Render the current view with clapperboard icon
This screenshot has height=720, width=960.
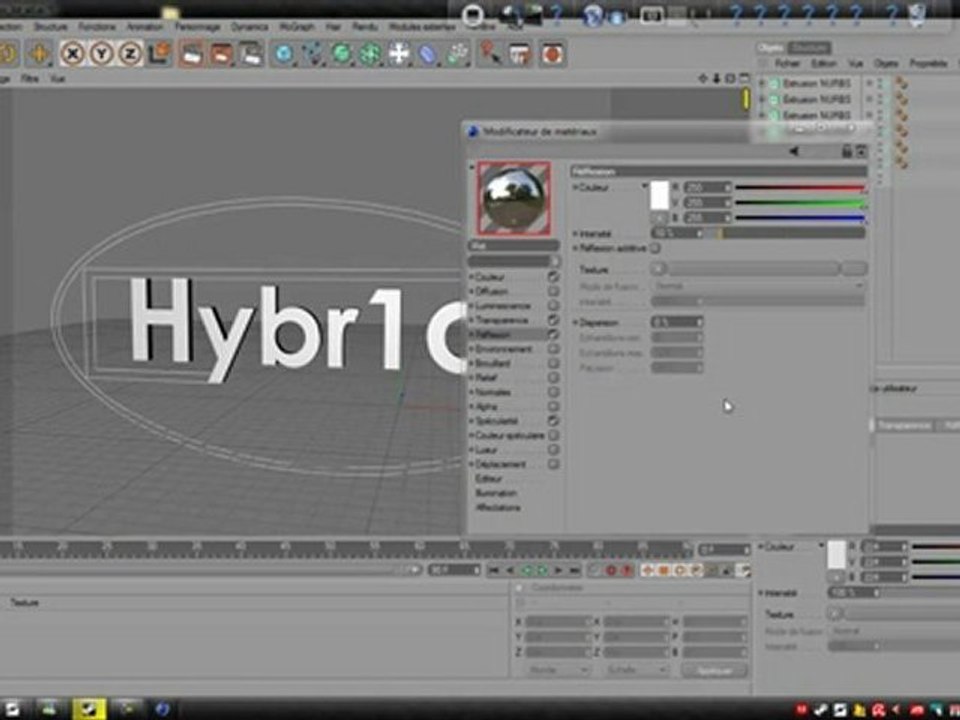tap(191, 54)
